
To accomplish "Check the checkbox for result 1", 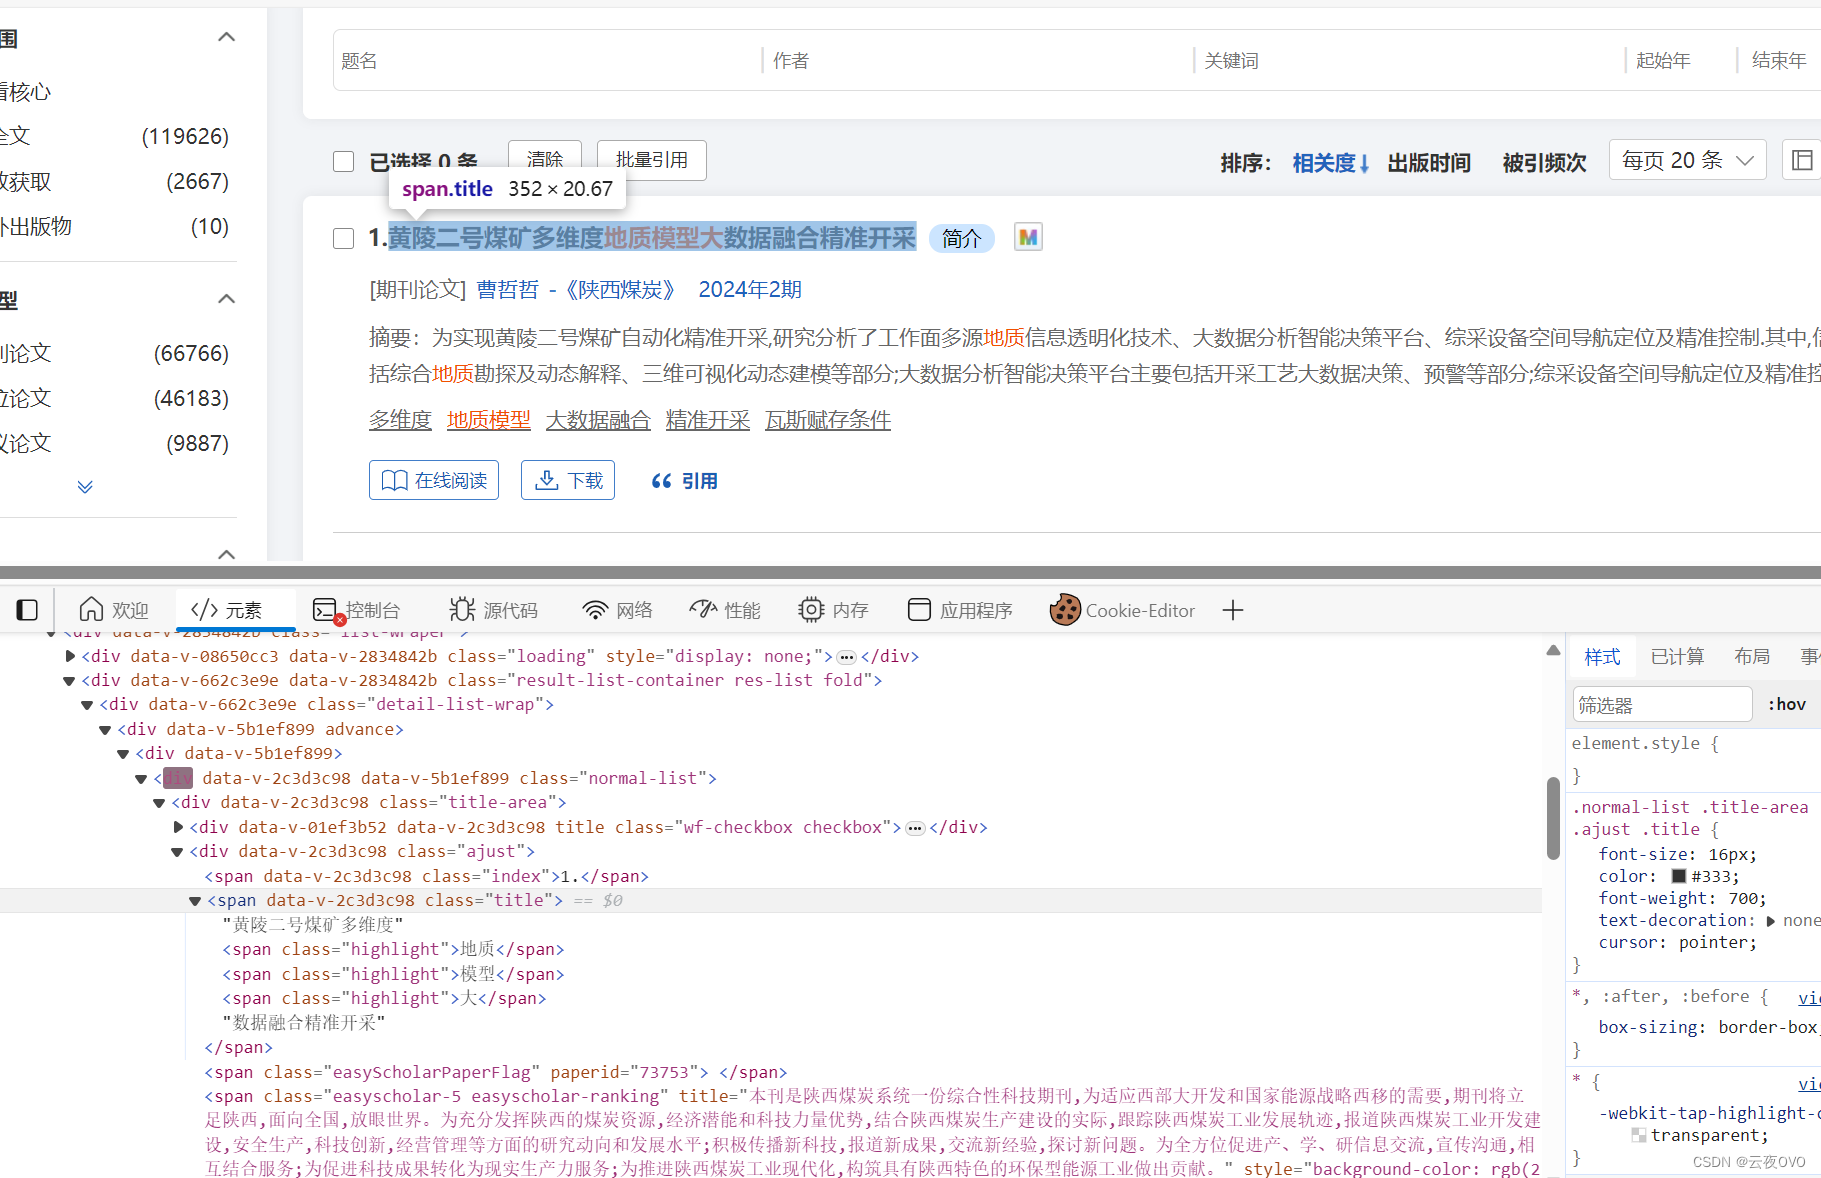I will 344,238.
